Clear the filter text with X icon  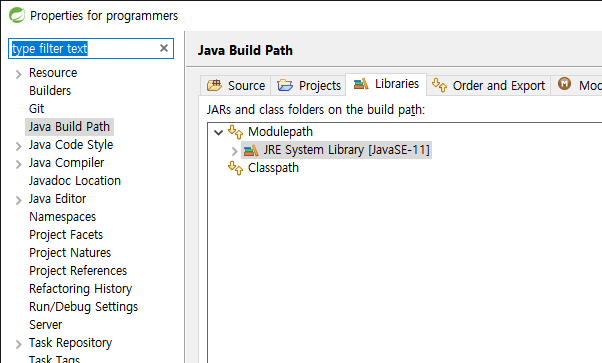coord(164,48)
